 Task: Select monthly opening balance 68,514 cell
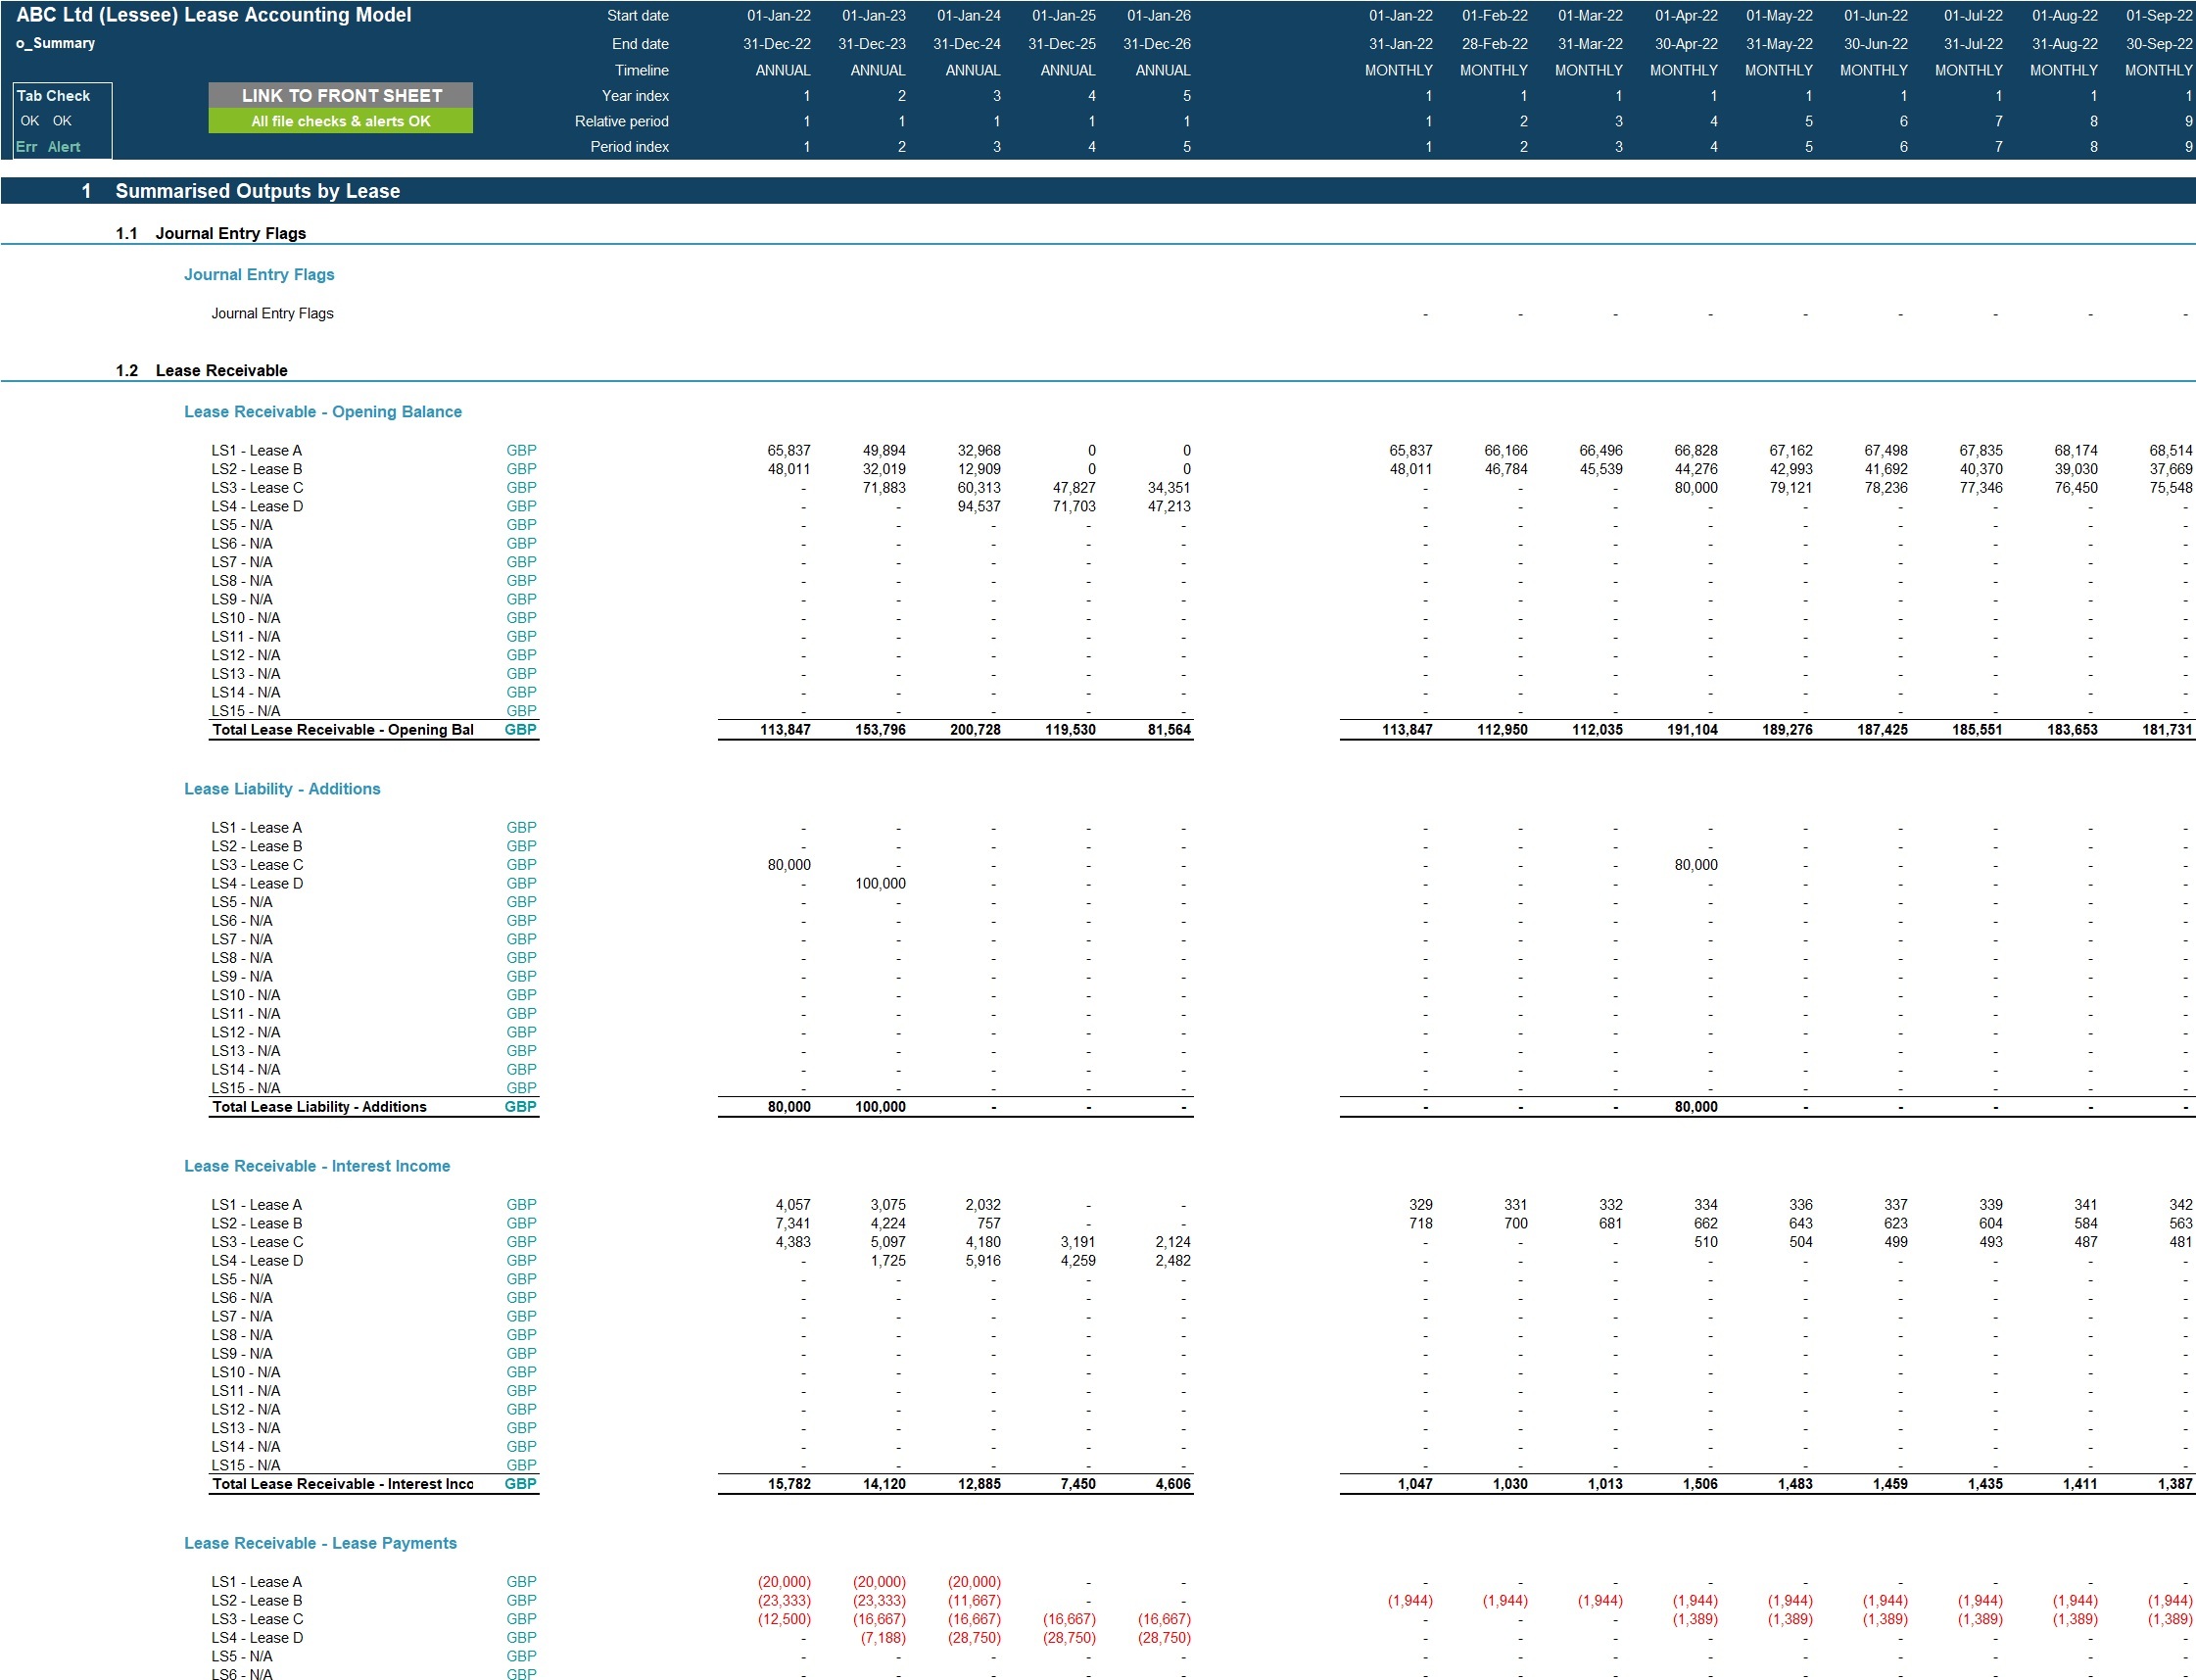(2171, 450)
